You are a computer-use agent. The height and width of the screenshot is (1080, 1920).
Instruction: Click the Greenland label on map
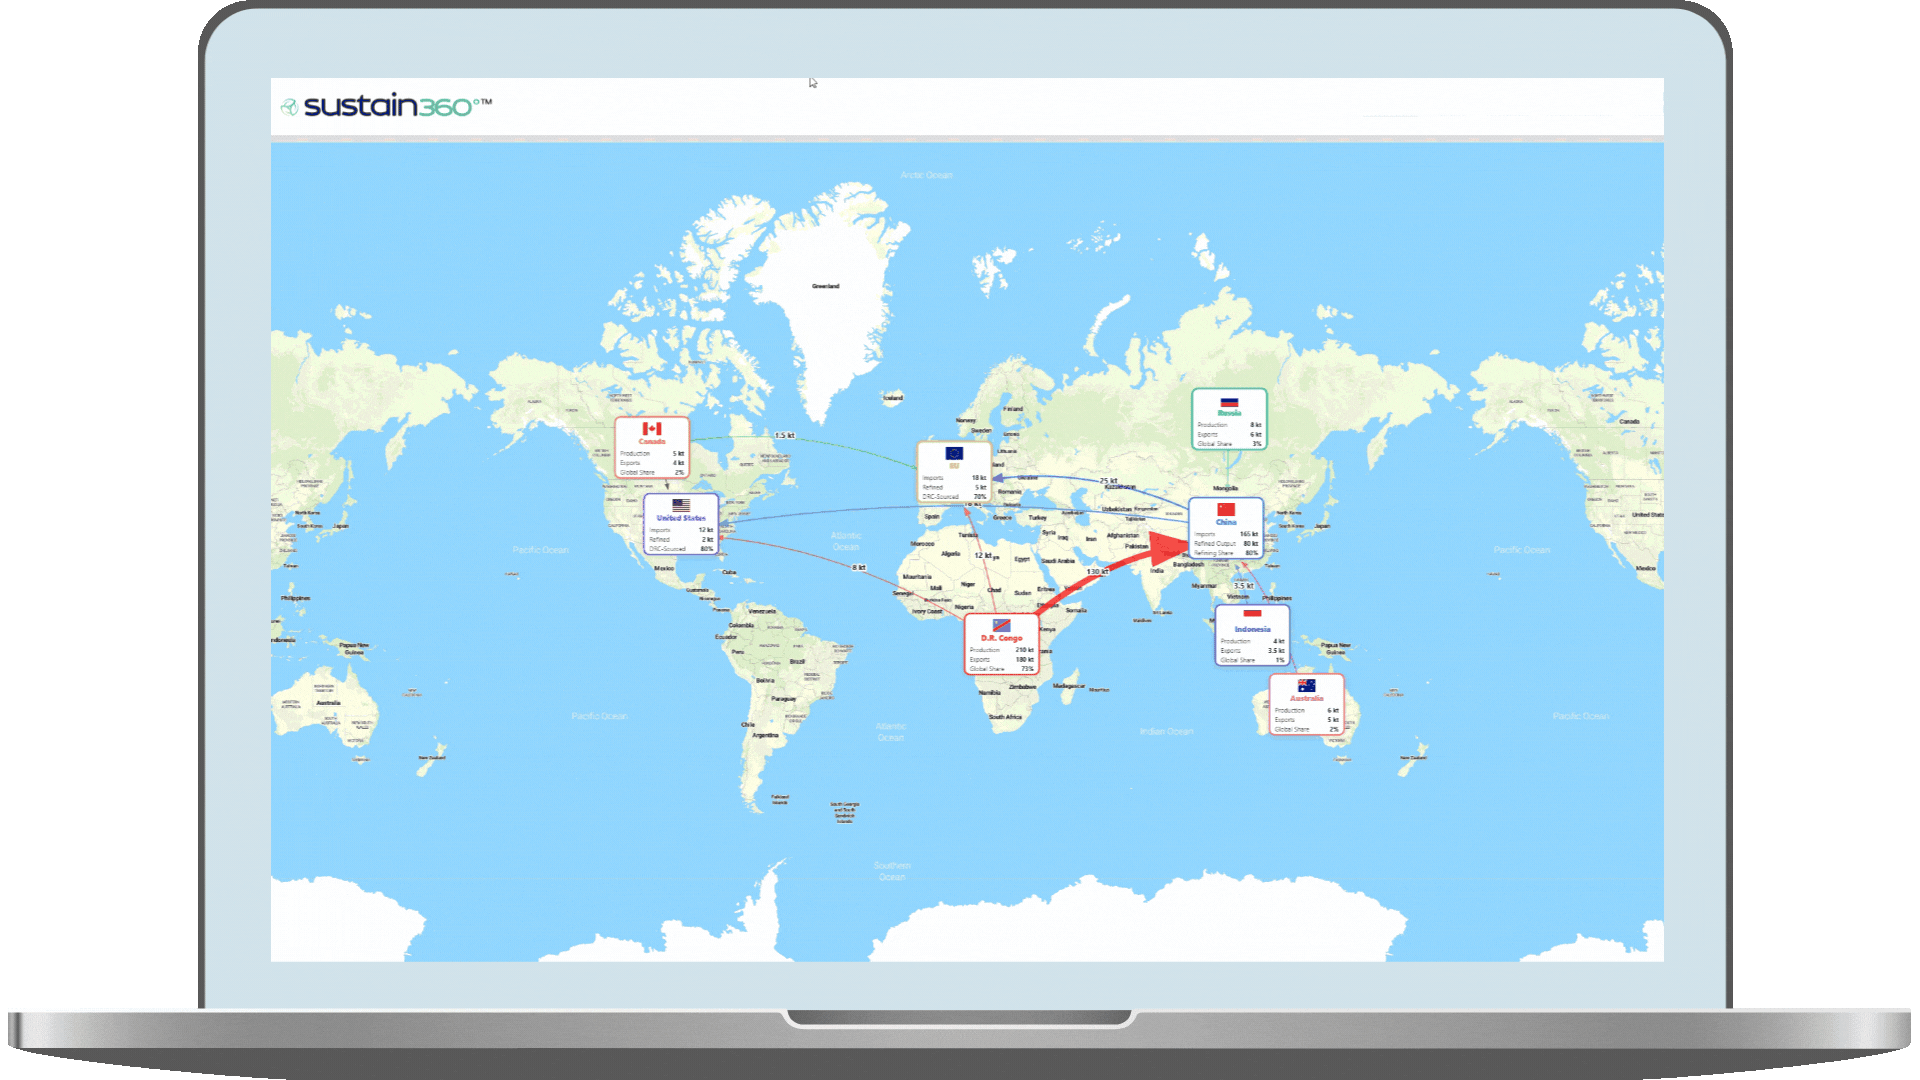point(825,287)
